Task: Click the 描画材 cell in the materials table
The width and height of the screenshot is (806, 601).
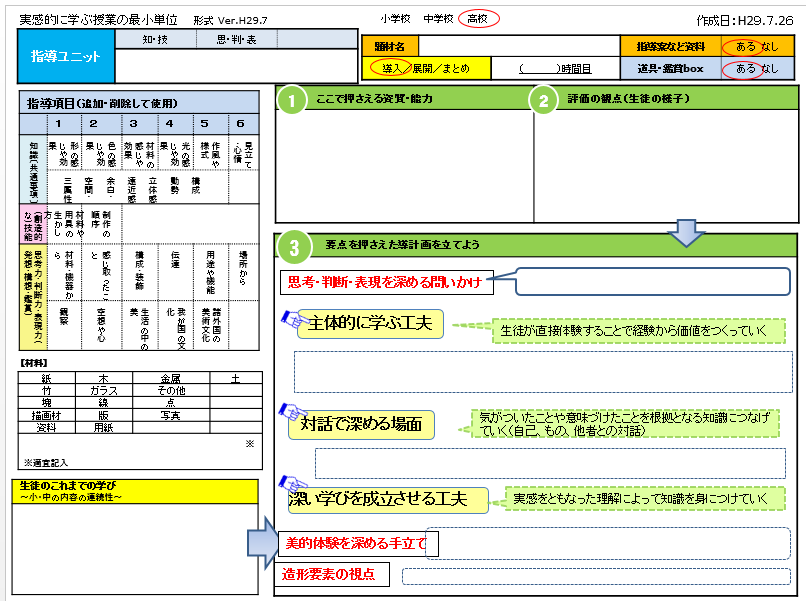Action: [x=46, y=415]
